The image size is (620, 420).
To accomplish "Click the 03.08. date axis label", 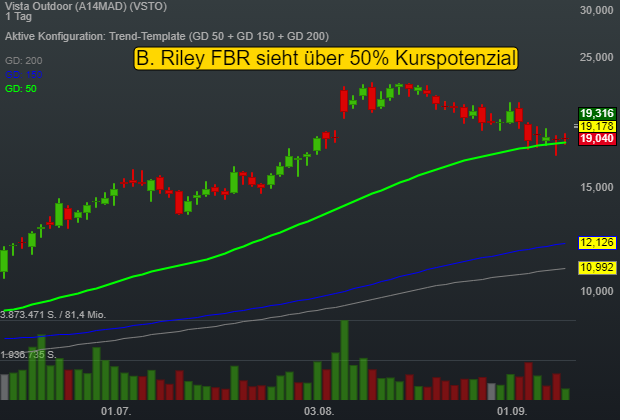I will click(x=319, y=411).
